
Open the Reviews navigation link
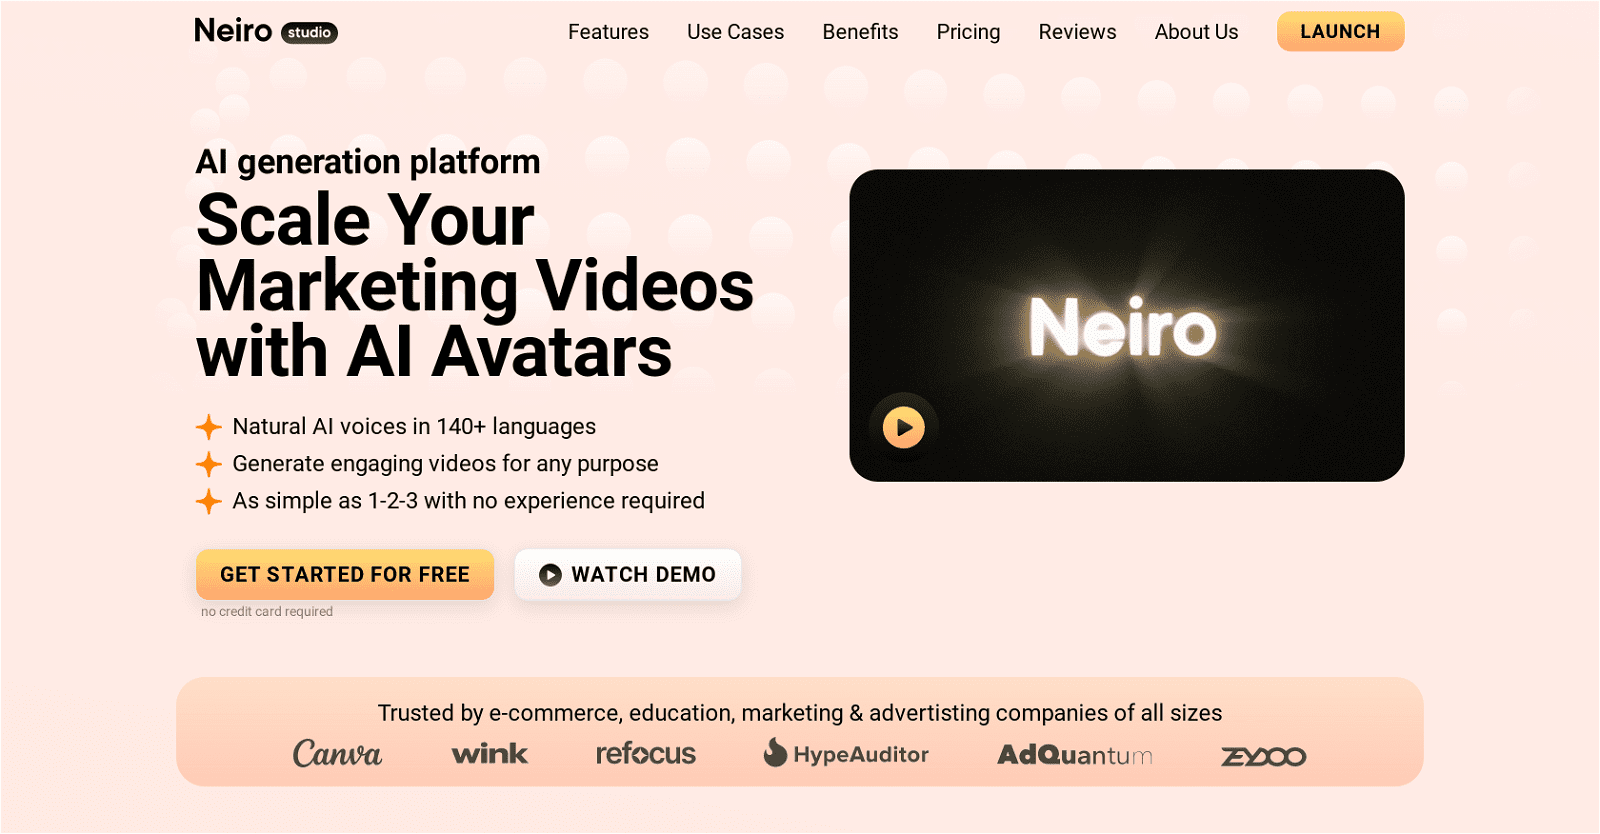1077,32
